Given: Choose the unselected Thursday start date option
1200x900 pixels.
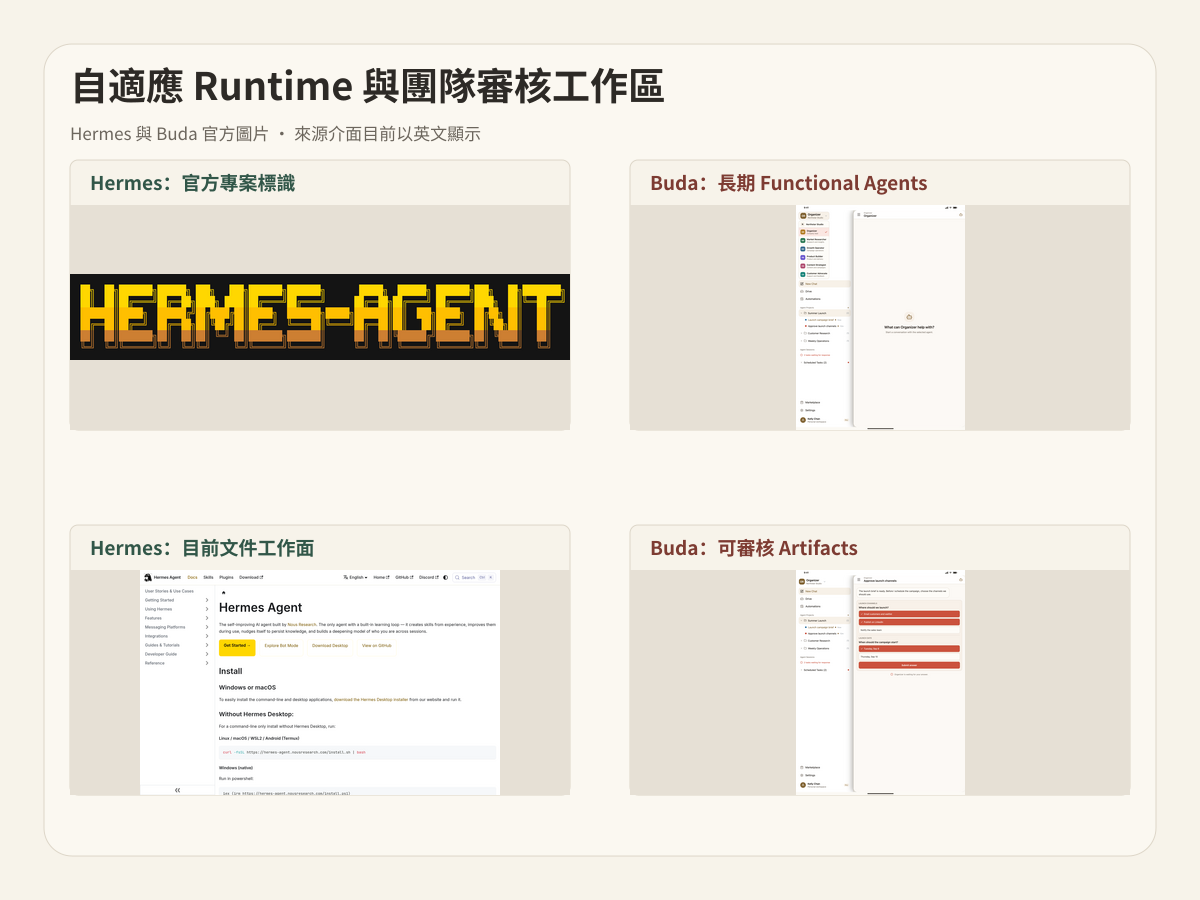Looking at the screenshot, I should click(909, 657).
